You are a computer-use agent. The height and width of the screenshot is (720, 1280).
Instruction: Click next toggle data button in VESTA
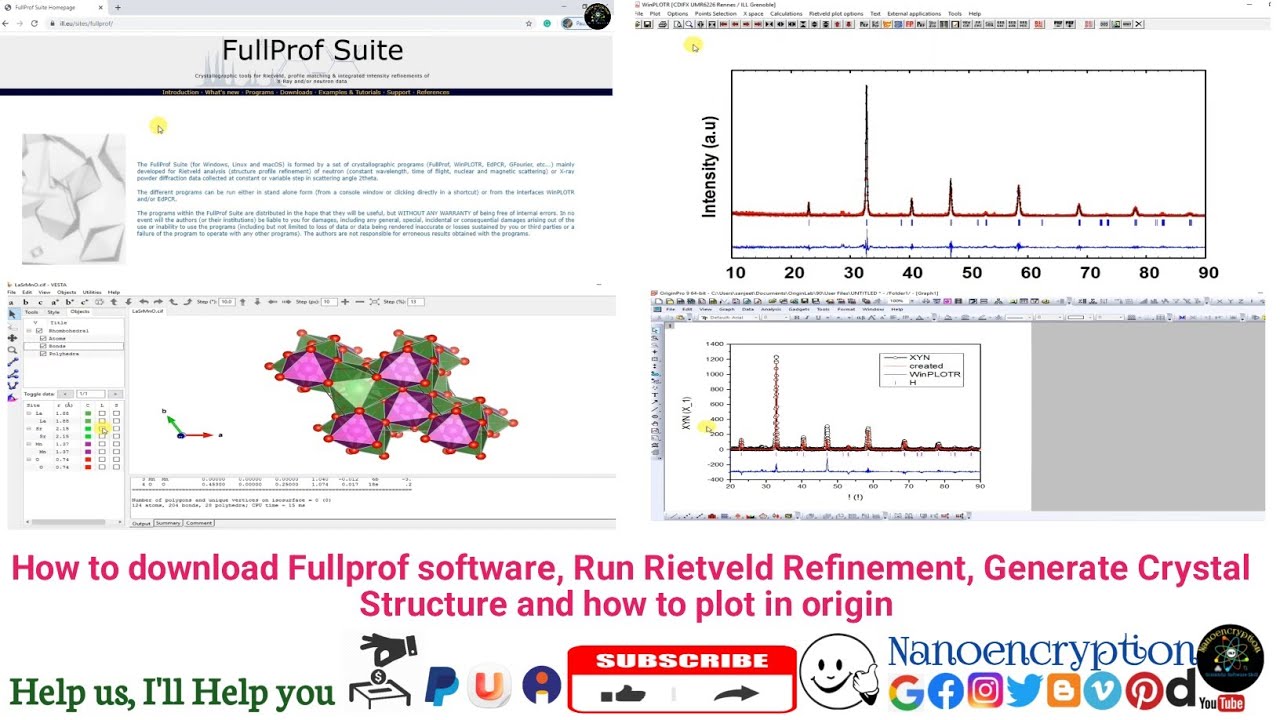point(115,394)
